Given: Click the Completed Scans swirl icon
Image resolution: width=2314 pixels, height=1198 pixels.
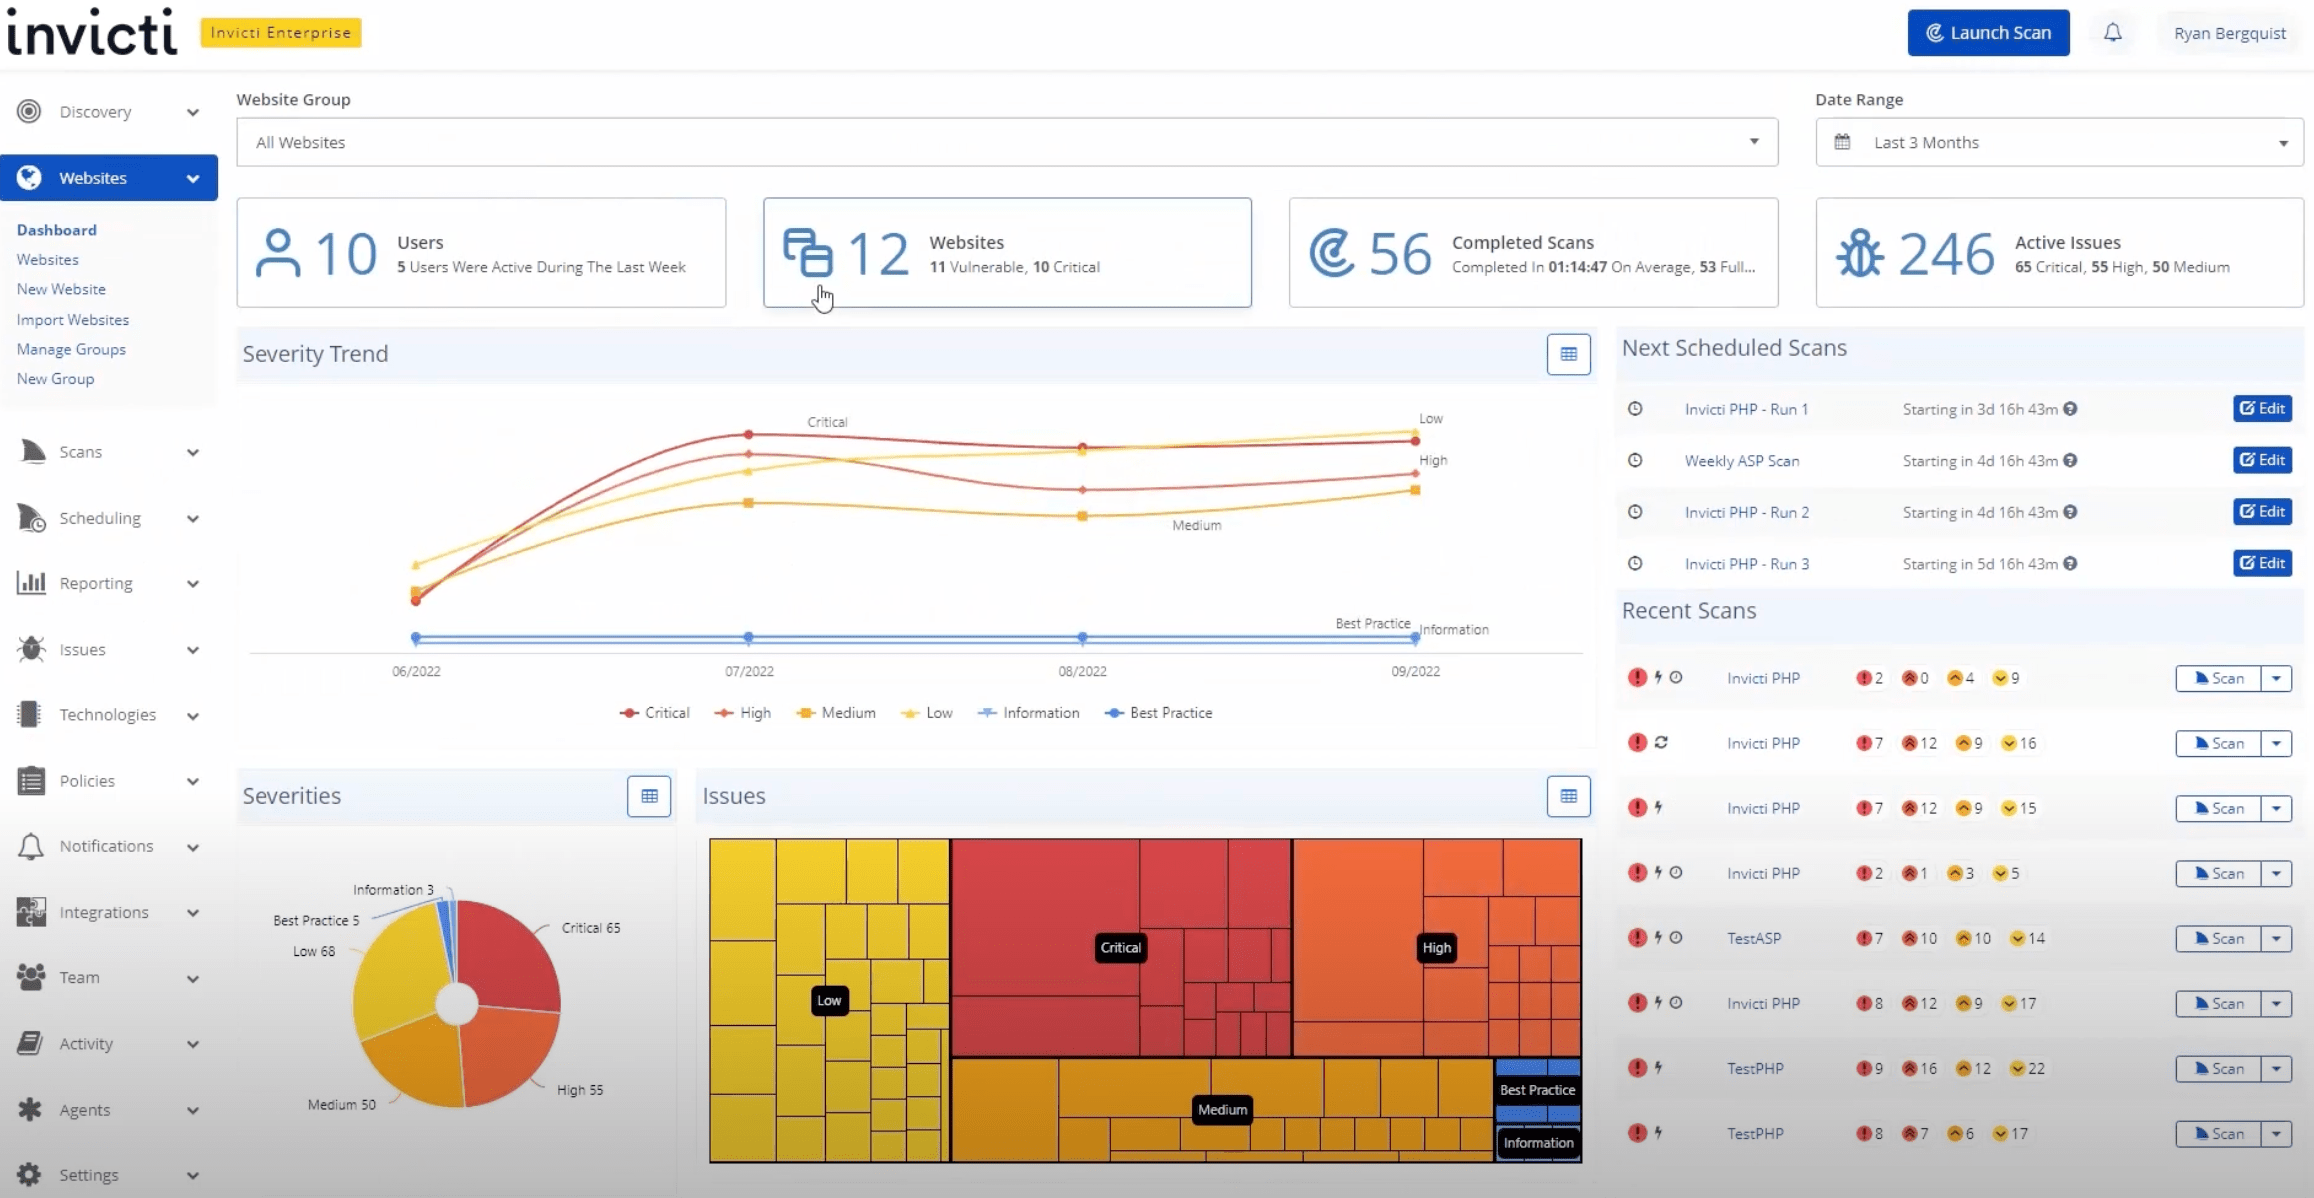Looking at the screenshot, I should (1332, 253).
